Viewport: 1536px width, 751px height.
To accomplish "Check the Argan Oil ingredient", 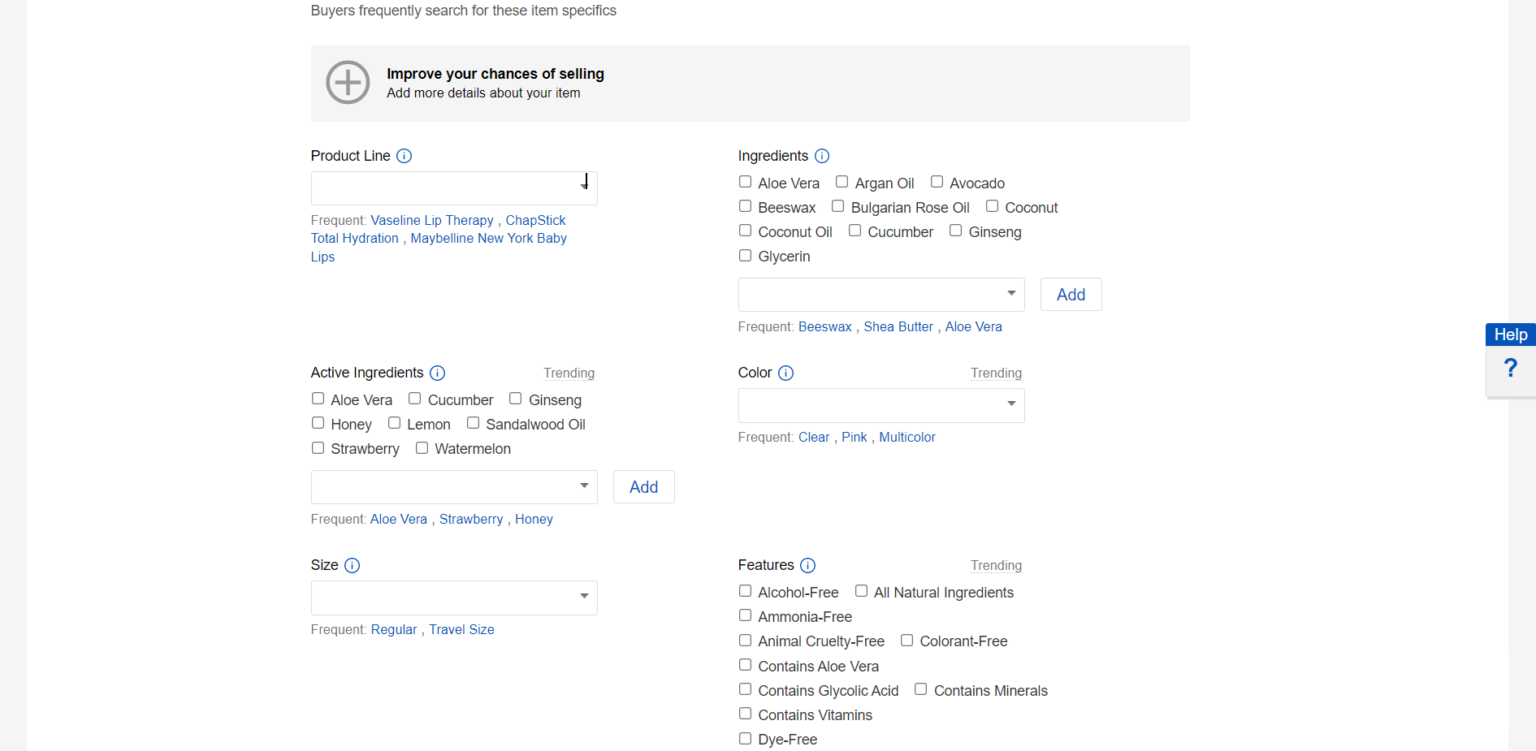I will [x=842, y=182].
